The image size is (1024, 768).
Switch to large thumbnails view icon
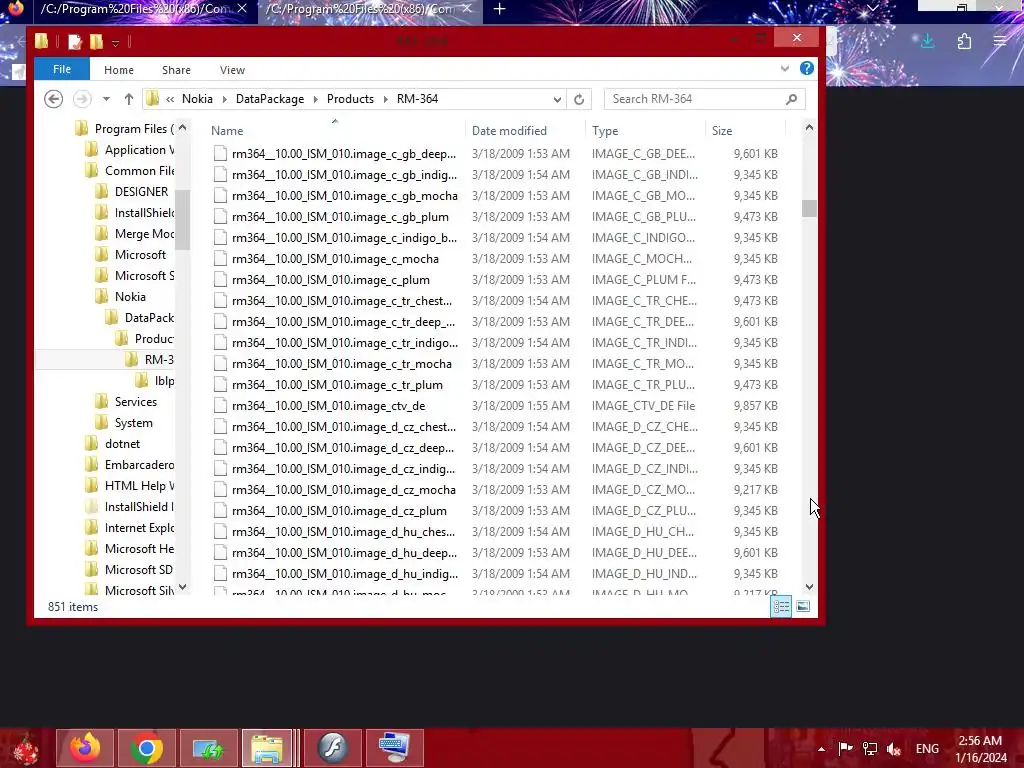803,606
